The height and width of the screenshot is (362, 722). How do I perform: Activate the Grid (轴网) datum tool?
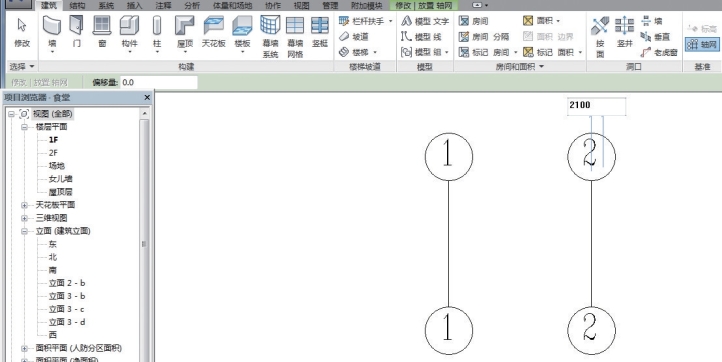click(x=702, y=45)
